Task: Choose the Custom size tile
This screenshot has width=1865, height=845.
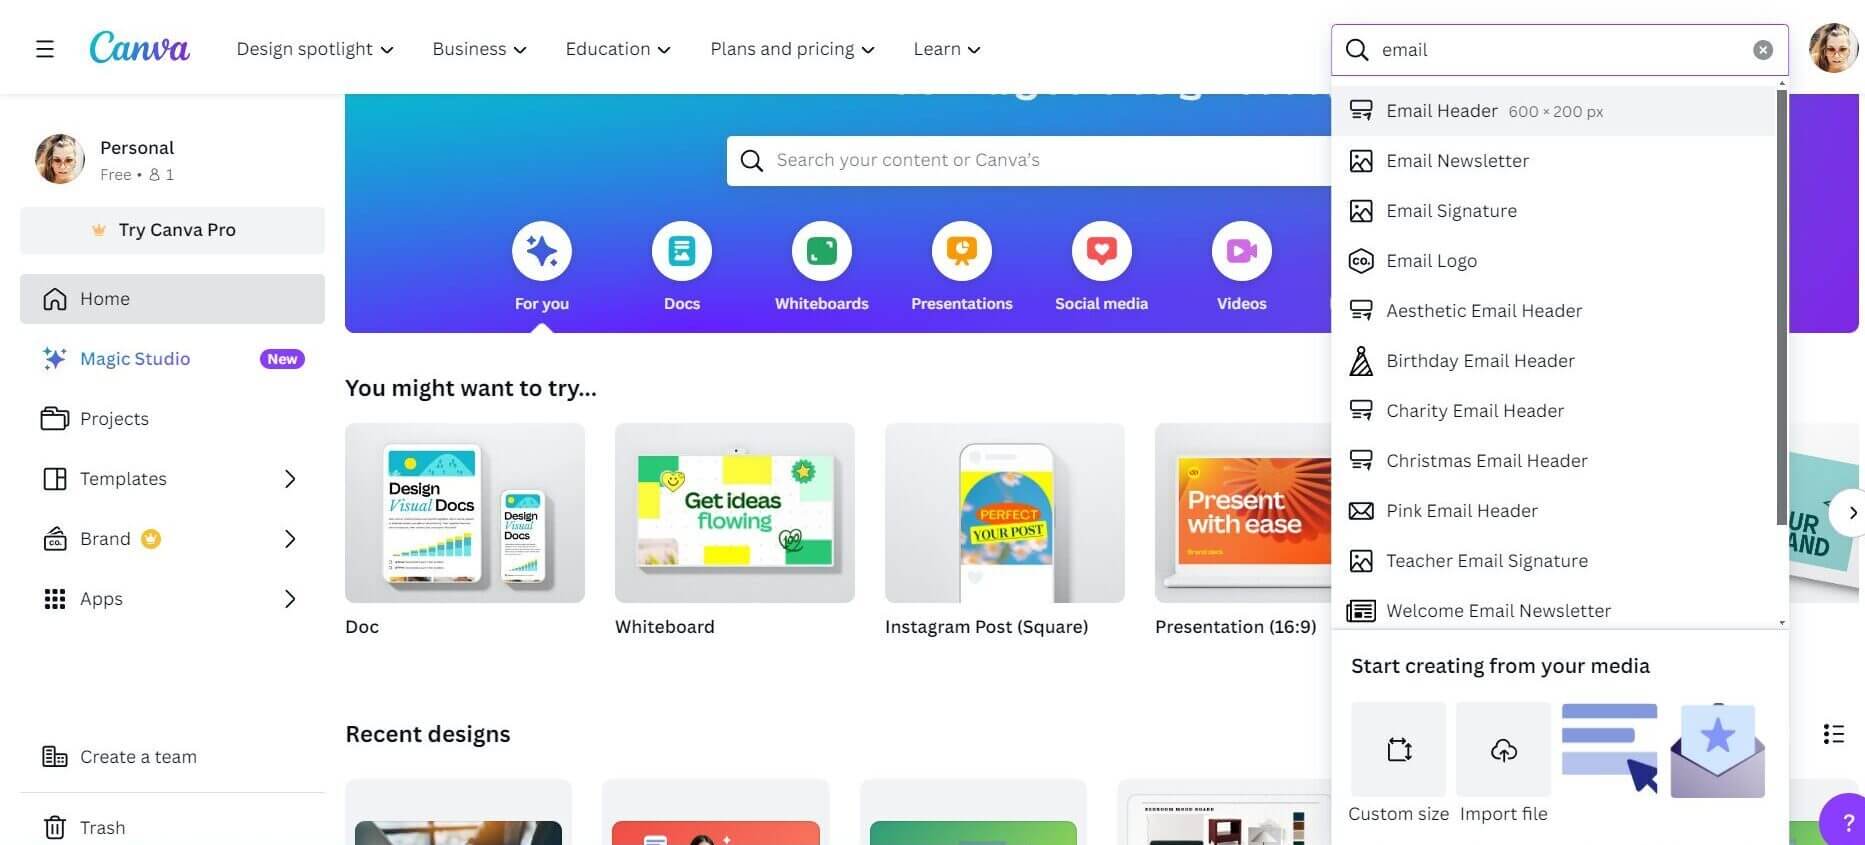Action: click(1398, 749)
